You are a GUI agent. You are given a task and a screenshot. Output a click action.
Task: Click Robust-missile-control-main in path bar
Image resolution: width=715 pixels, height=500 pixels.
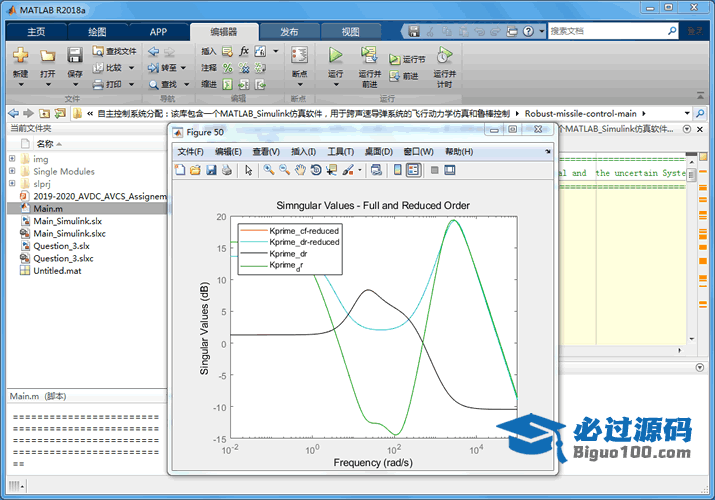[x=580, y=113]
